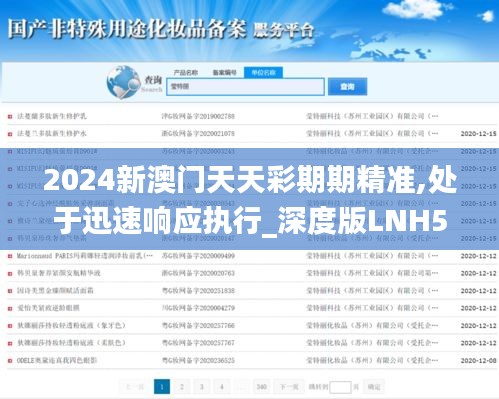The image size is (499, 399).
Task: Click red bullet beside 象牙色 foundation row
Action: tap(10, 326)
